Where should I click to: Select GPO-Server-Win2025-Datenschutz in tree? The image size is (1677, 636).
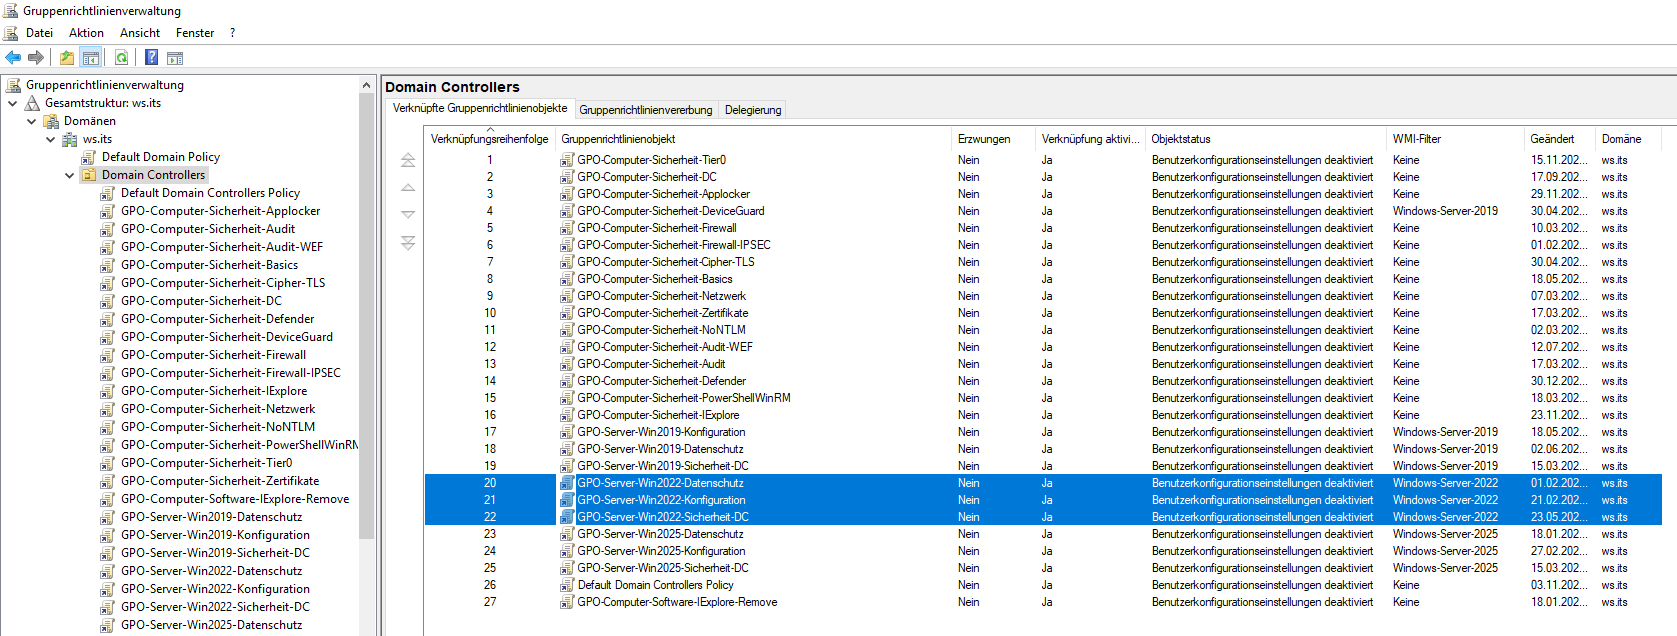(211, 625)
